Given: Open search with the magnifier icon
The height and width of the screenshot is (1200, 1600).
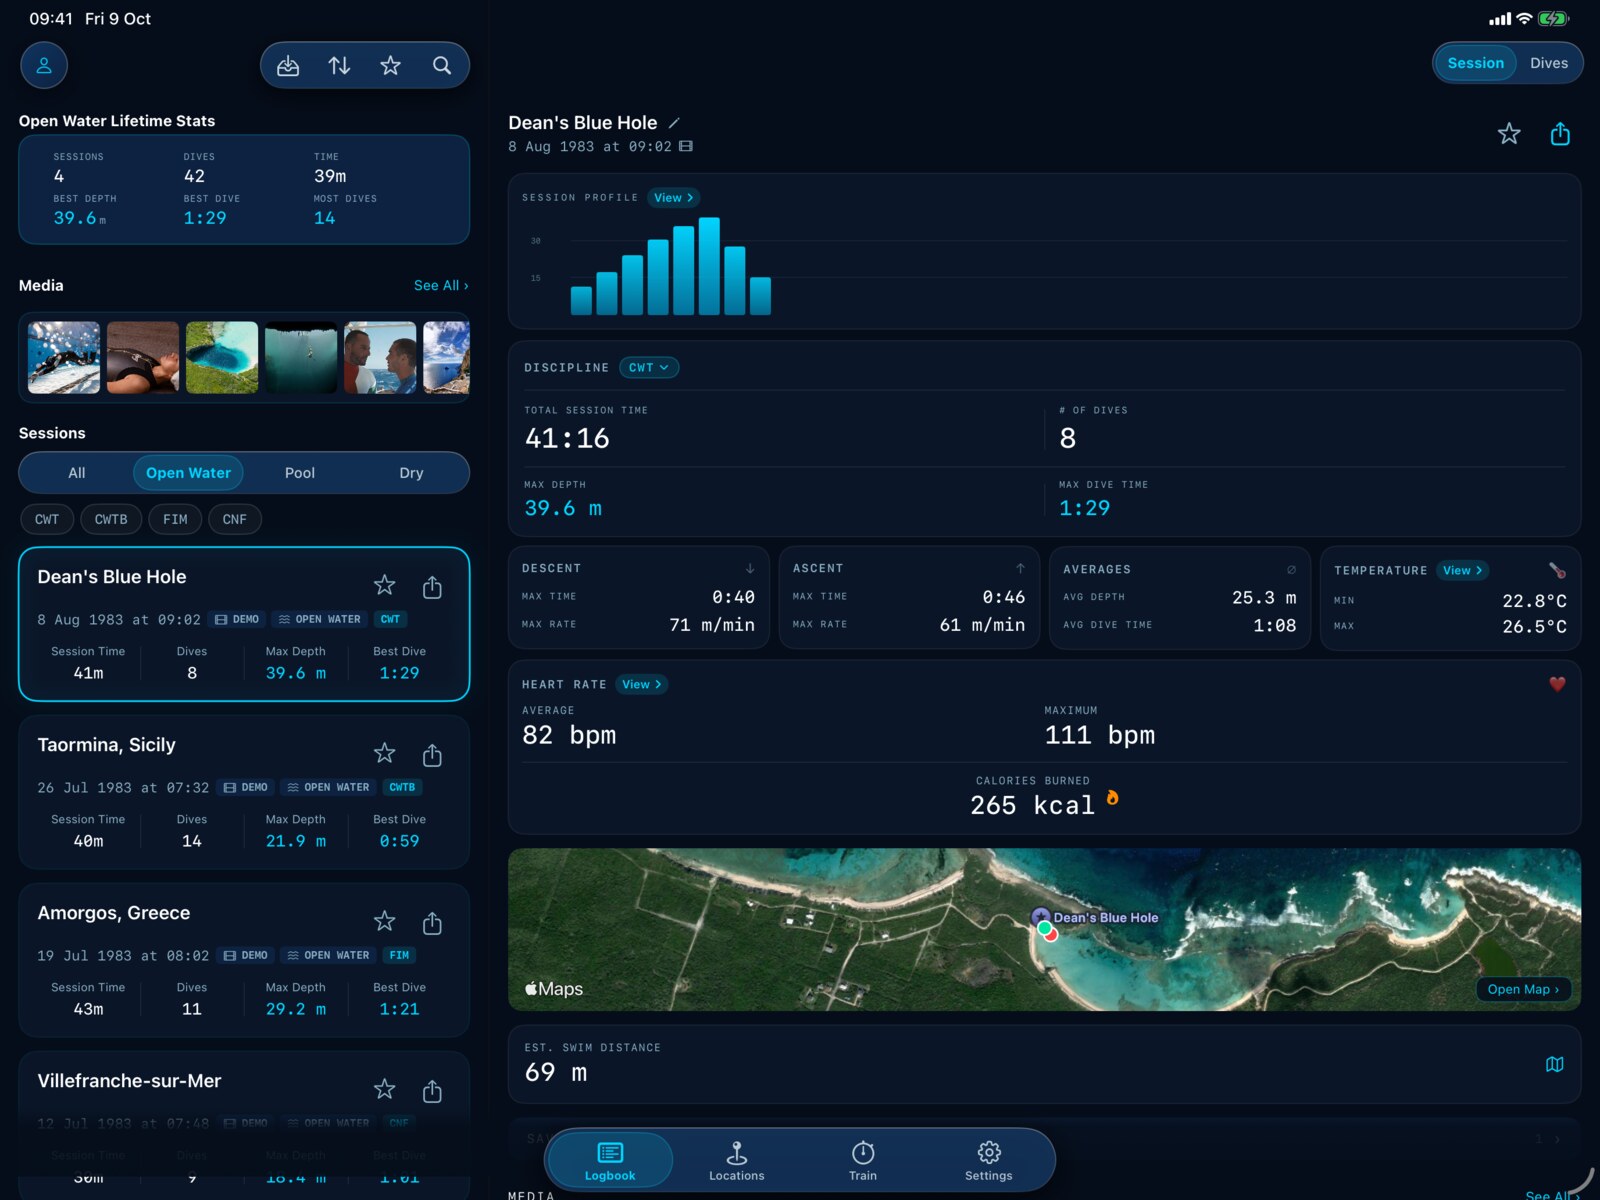Looking at the screenshot, I should tap(441, 66).
